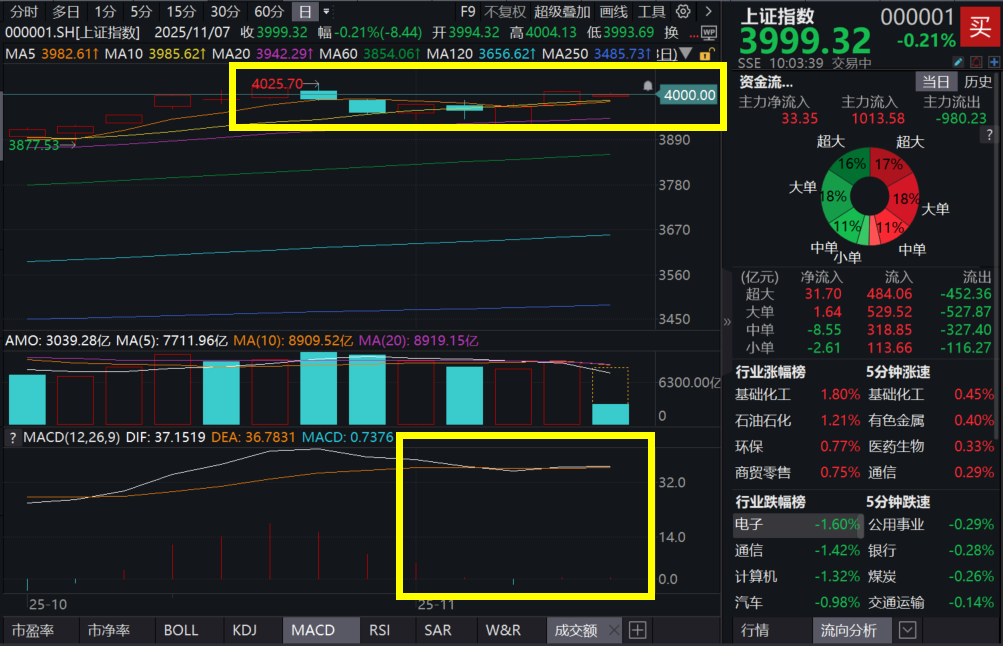Click the pencil edit icon beside SSE time
This screenshot has height=646, width=1003.
(957, 61)
